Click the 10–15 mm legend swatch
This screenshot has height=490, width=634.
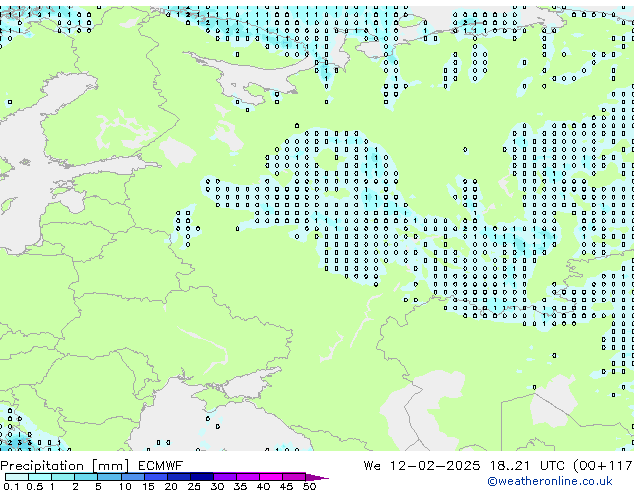click(132, 477)
